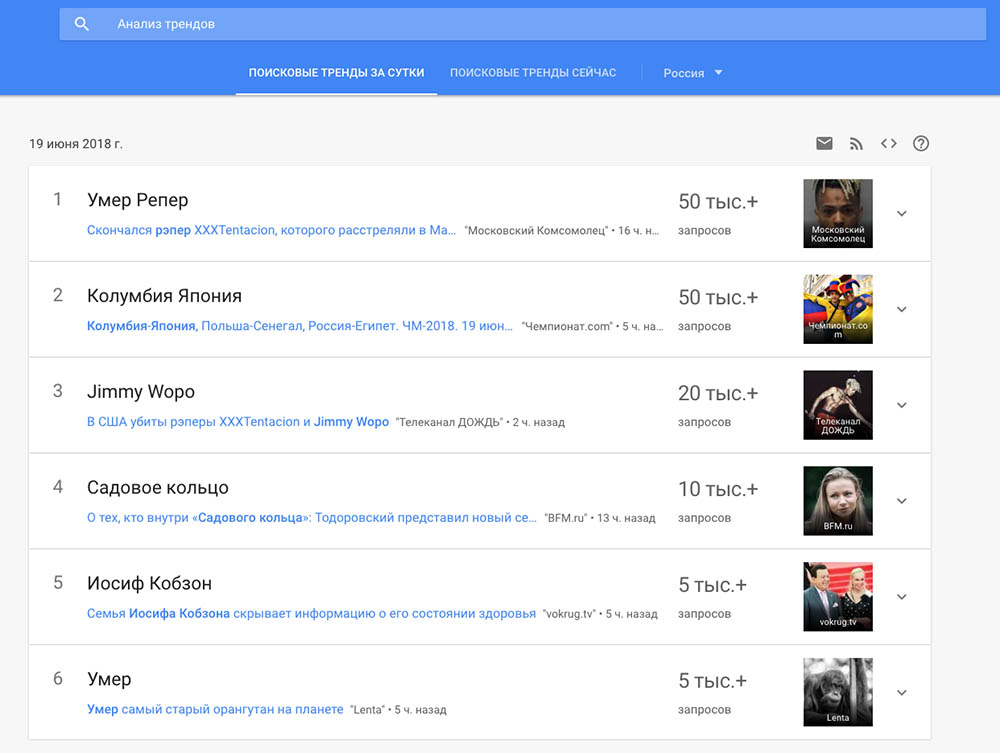Open the RSS feed icon
1000x753 pixels.
point(856,144)
